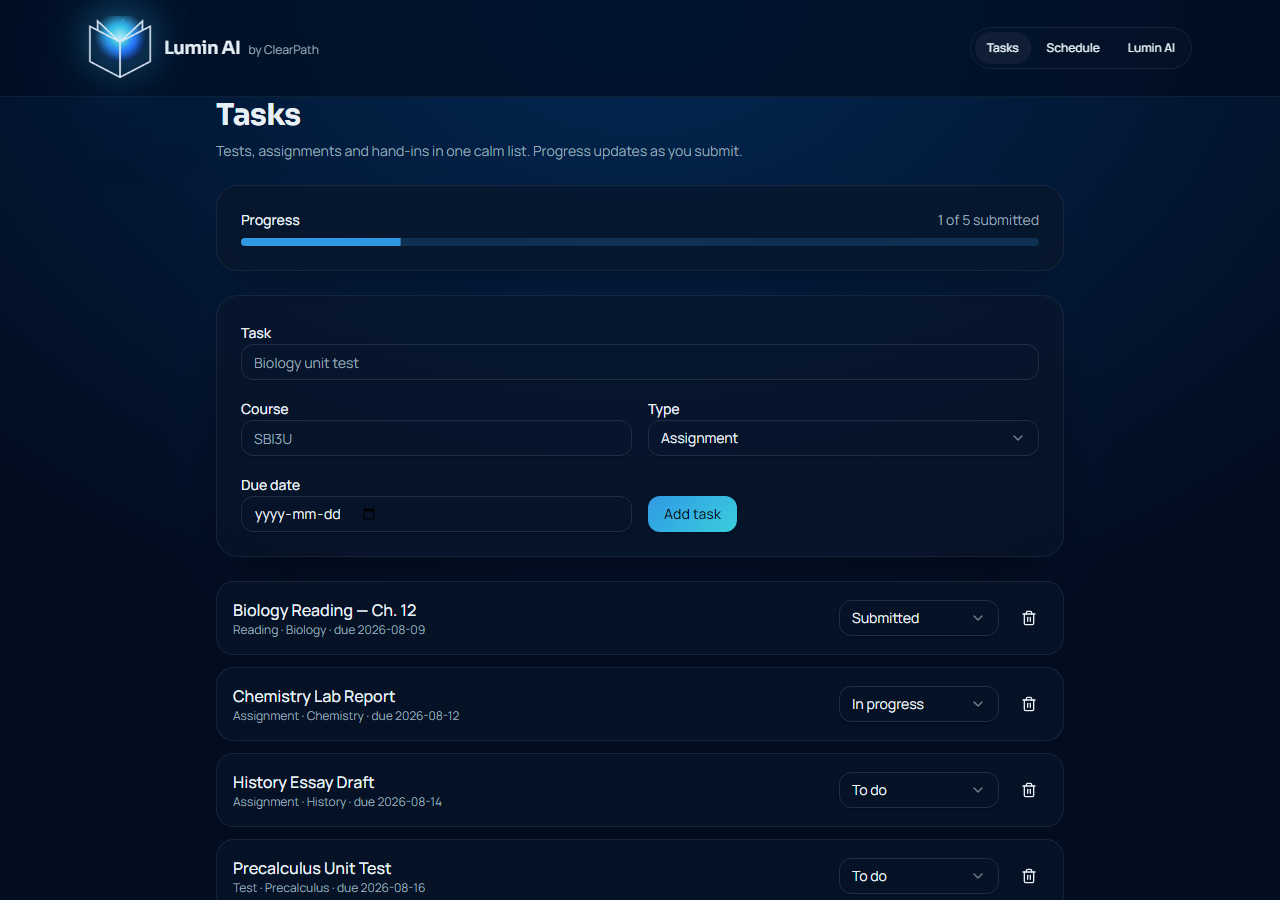Click the Lumin AI brand name
This screenshot has width=1280, height=900.
(202, 47)
